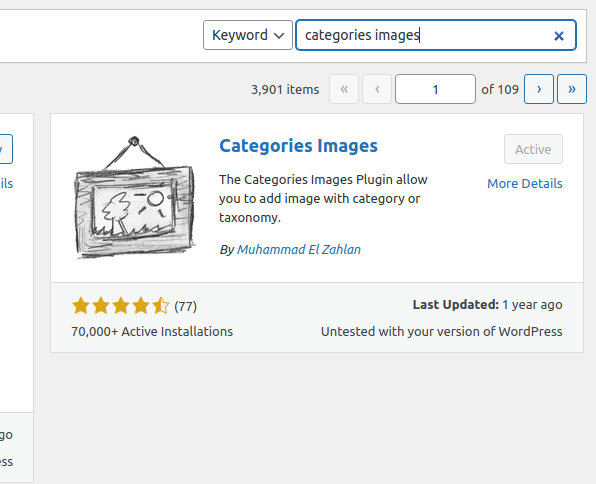Click the Categories Images picture frame thumbnail
This screenshot has width=596, height=484.
pos(134,197)
